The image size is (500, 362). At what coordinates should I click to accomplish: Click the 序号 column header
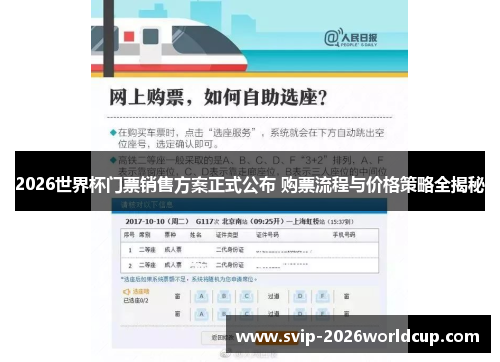click(129, 235)
